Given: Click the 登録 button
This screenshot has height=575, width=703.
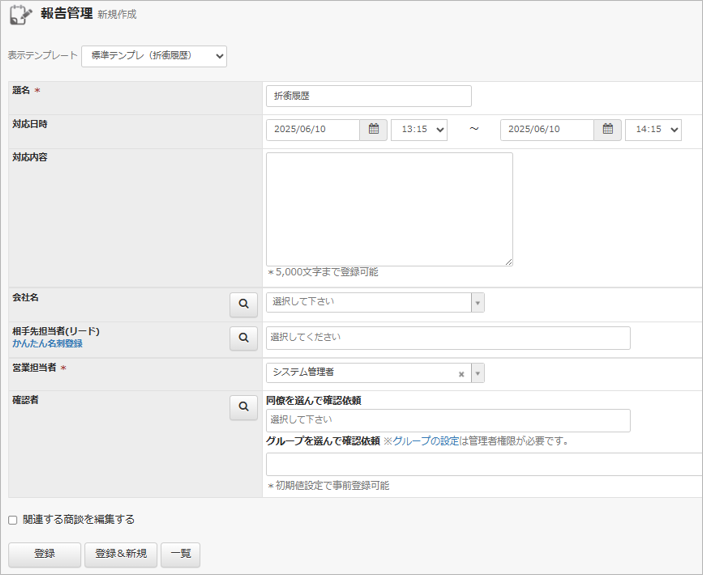Looking at the screenshot, I should click(44, 554).
